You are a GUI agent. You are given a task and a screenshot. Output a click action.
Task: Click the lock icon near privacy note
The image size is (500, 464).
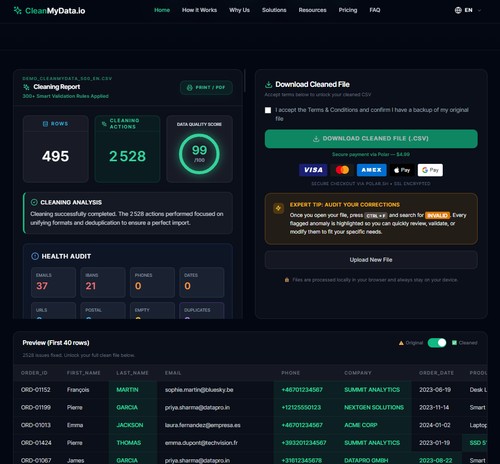tap(287, 280)
